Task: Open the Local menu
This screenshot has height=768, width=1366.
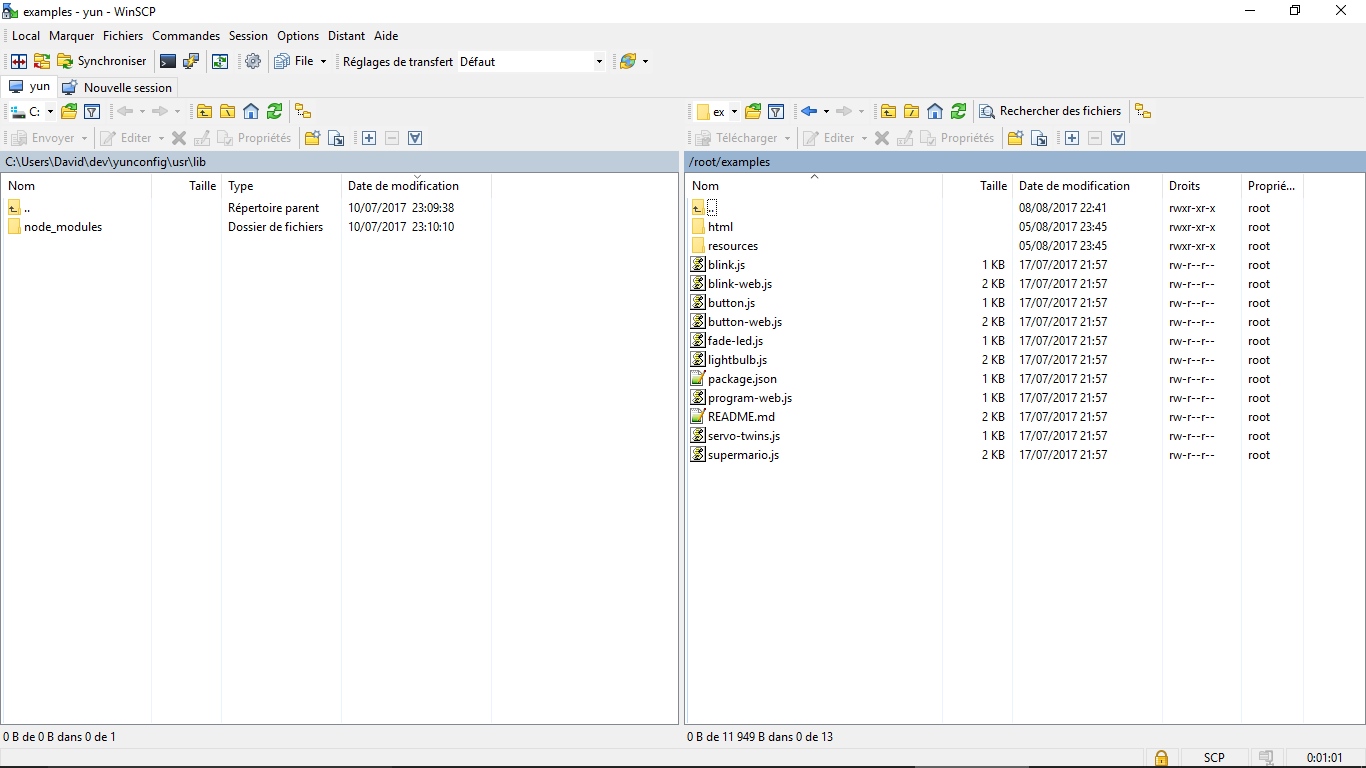Action: tap(26, 35)
